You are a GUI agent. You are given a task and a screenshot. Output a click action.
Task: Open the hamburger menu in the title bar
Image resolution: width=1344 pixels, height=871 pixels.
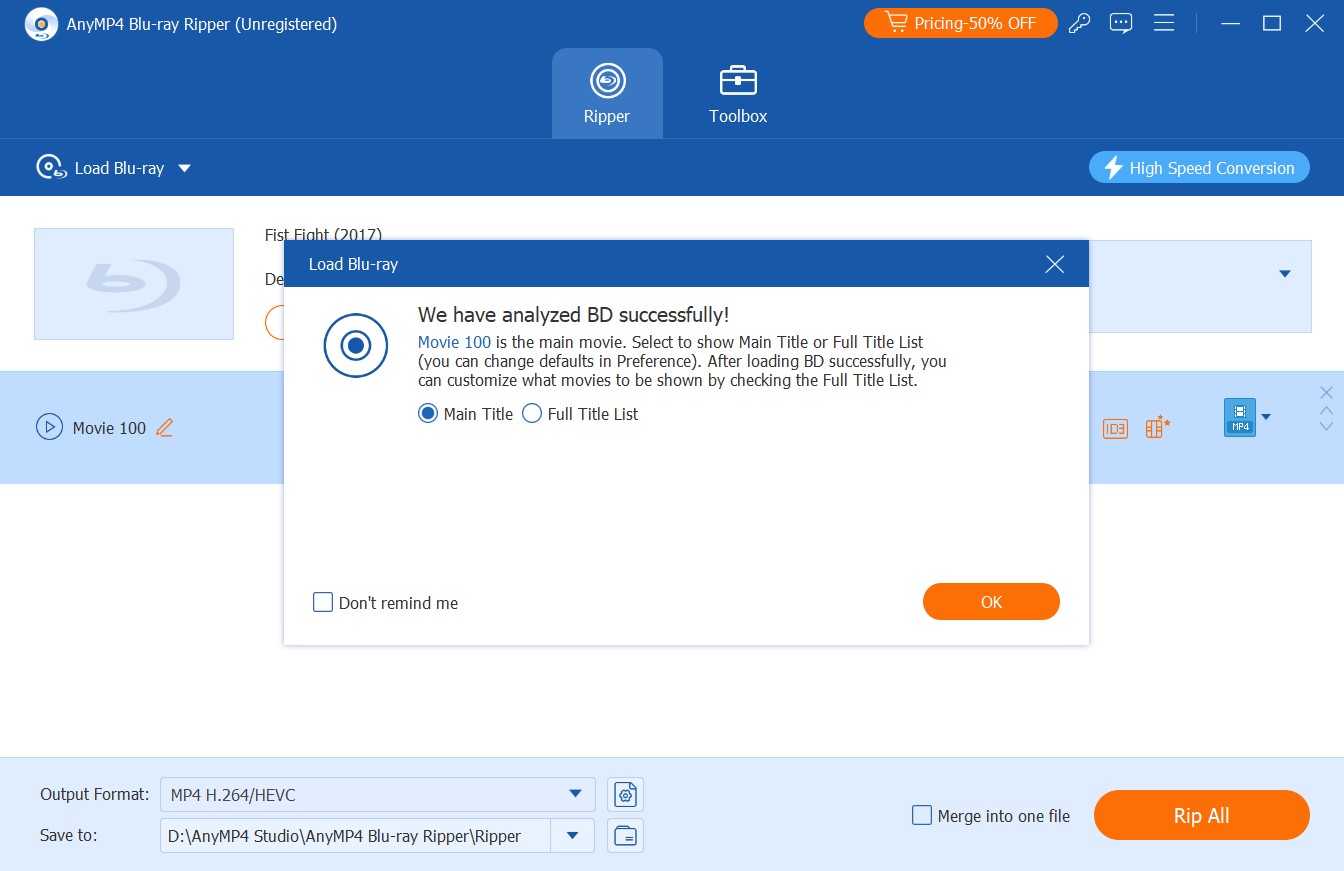point(1164,22)
